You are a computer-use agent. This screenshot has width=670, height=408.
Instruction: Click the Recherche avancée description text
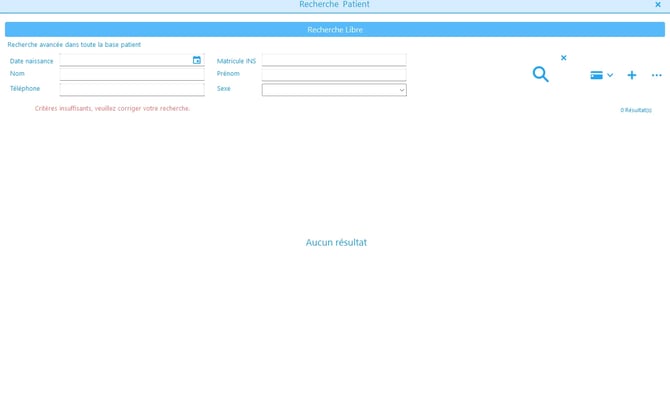tap(74, 44)
